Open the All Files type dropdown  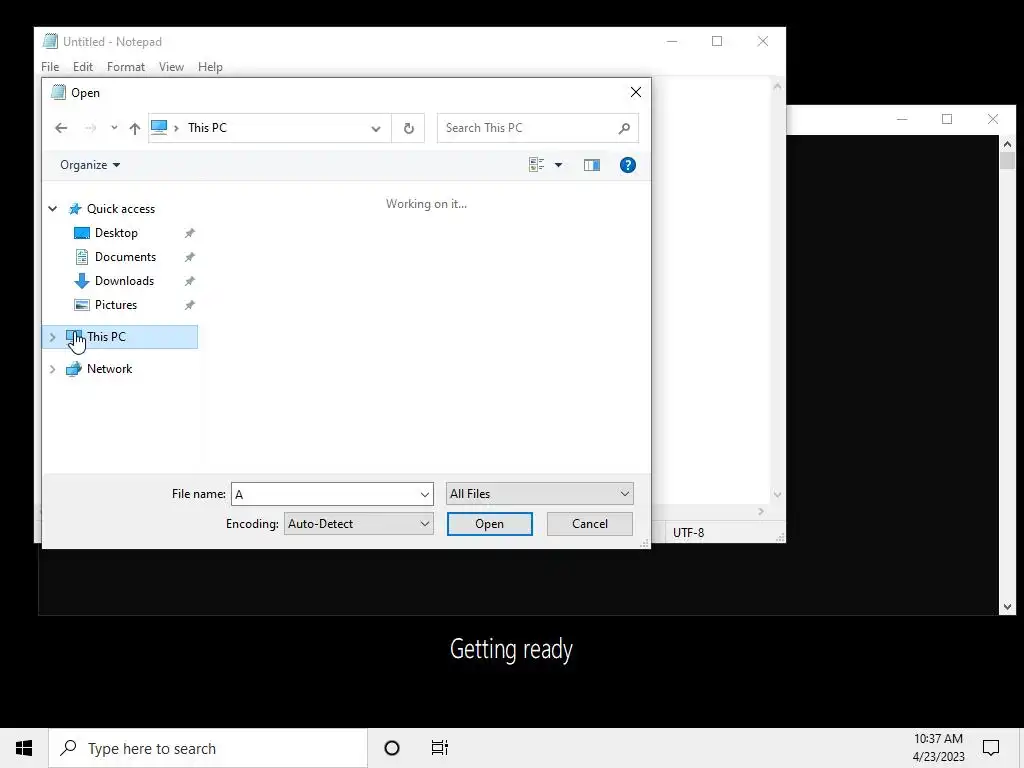tap(539, 494)
